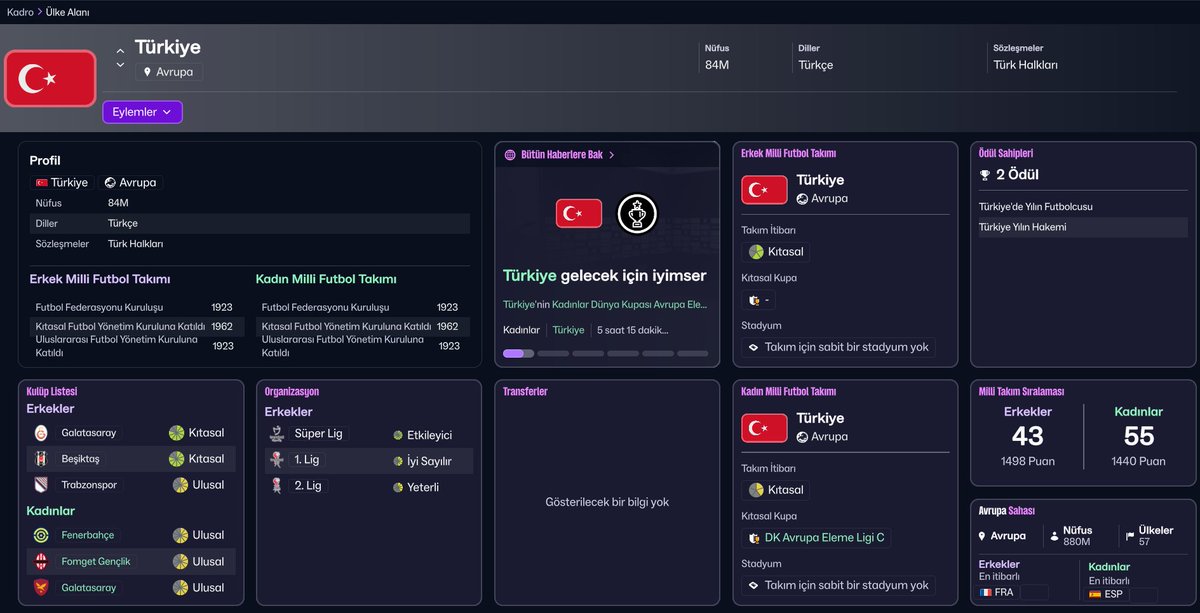The image size is (1200, 613).
Task: Click İyi Sayılır rating beside 1. Lig
Action: 423,461
